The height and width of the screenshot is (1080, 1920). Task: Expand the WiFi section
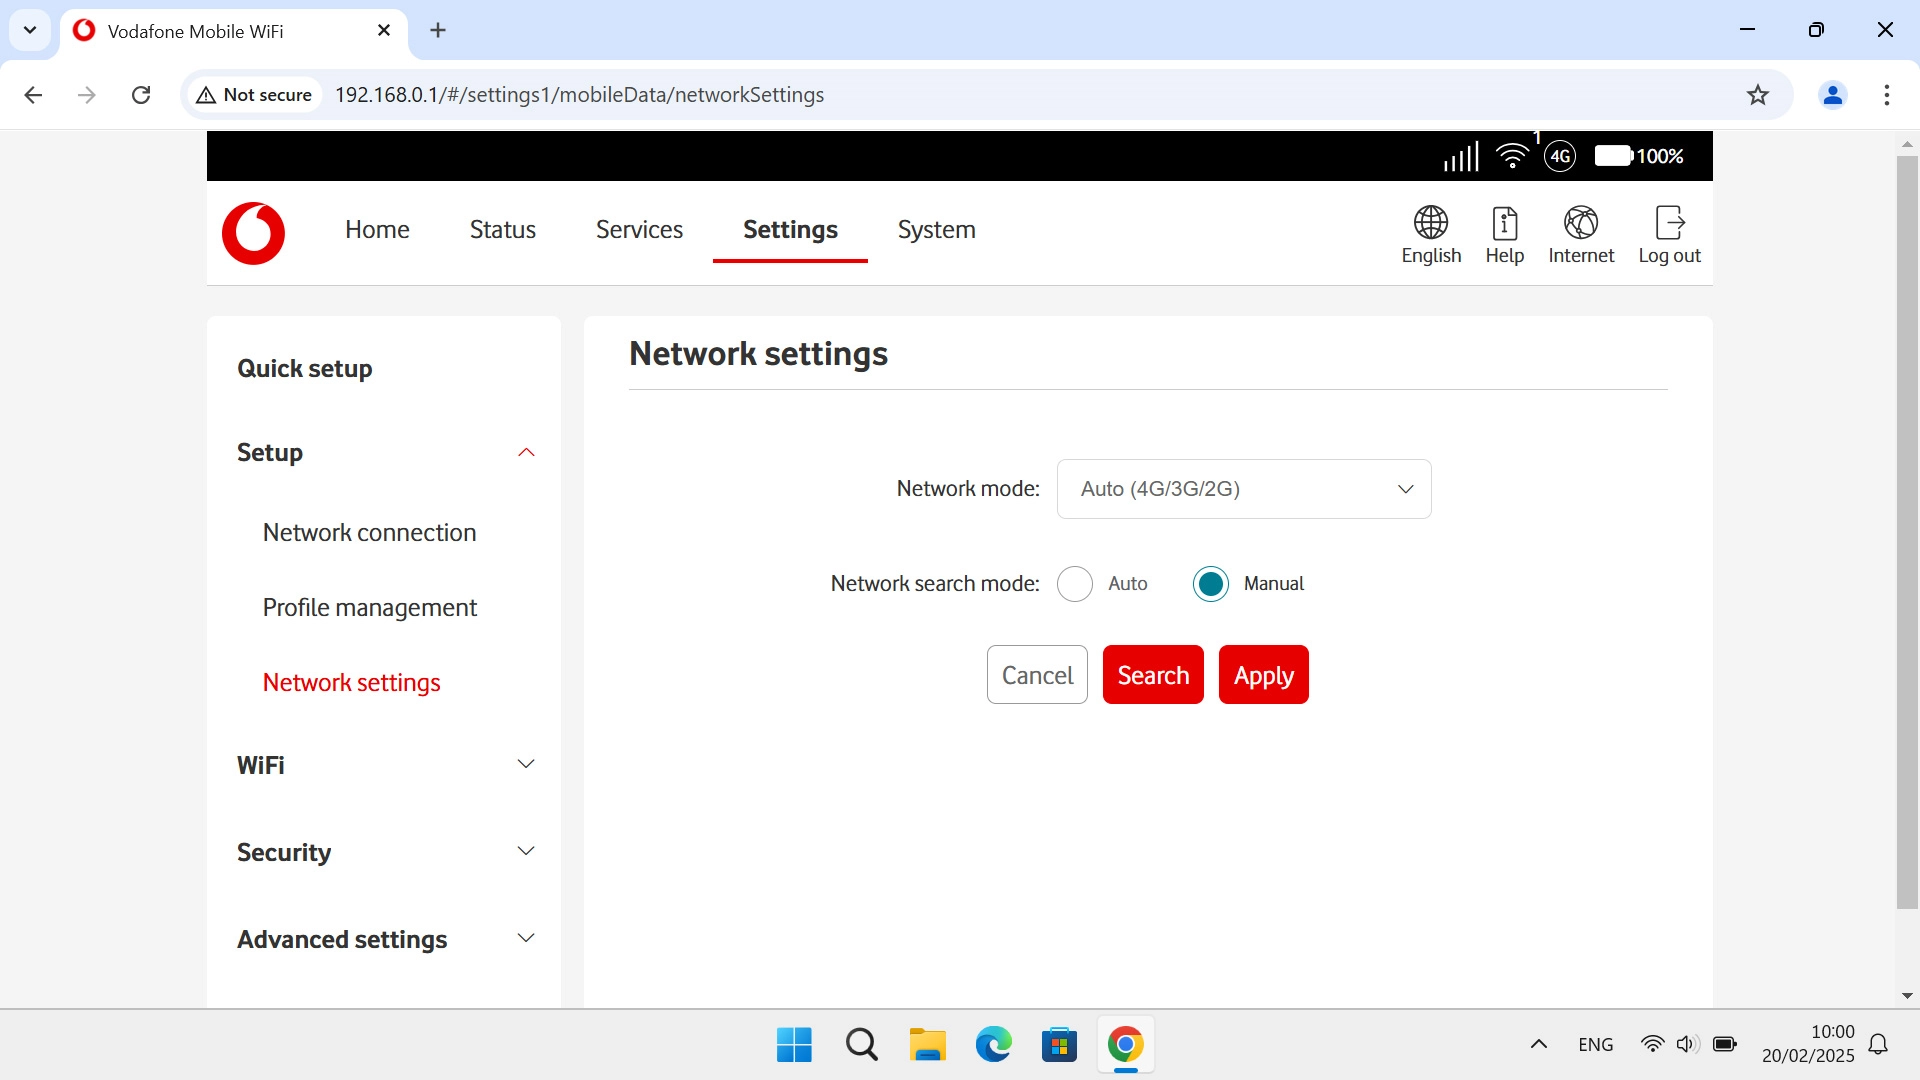(526, 765)
